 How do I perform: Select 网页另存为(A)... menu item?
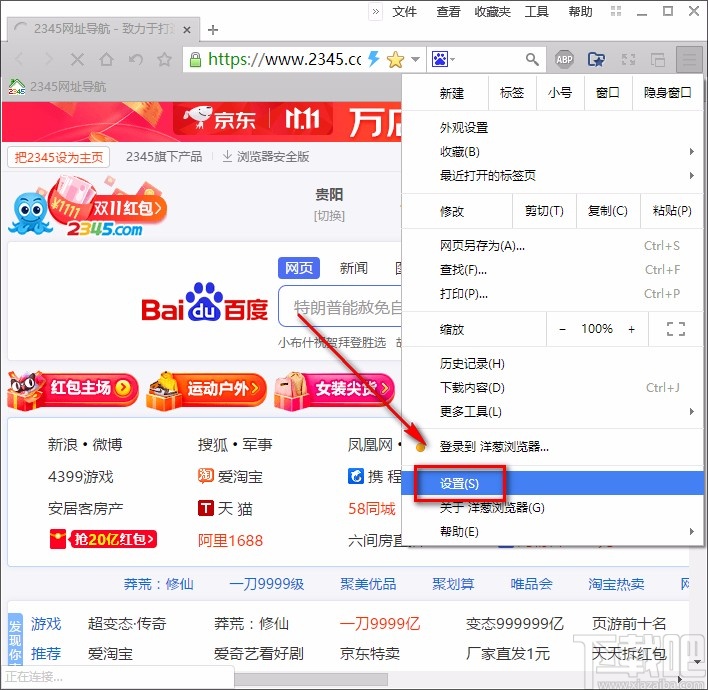tap(552, 246)
